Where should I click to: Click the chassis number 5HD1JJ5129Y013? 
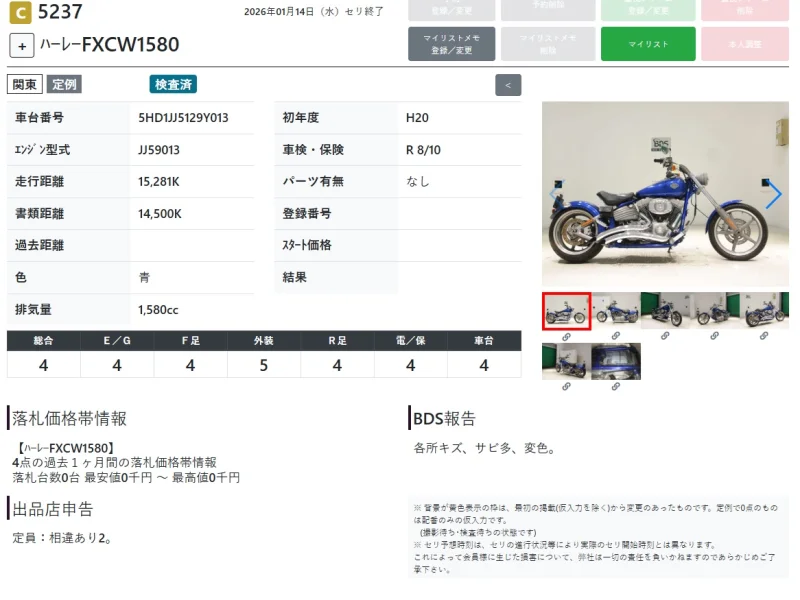[183, 118]
